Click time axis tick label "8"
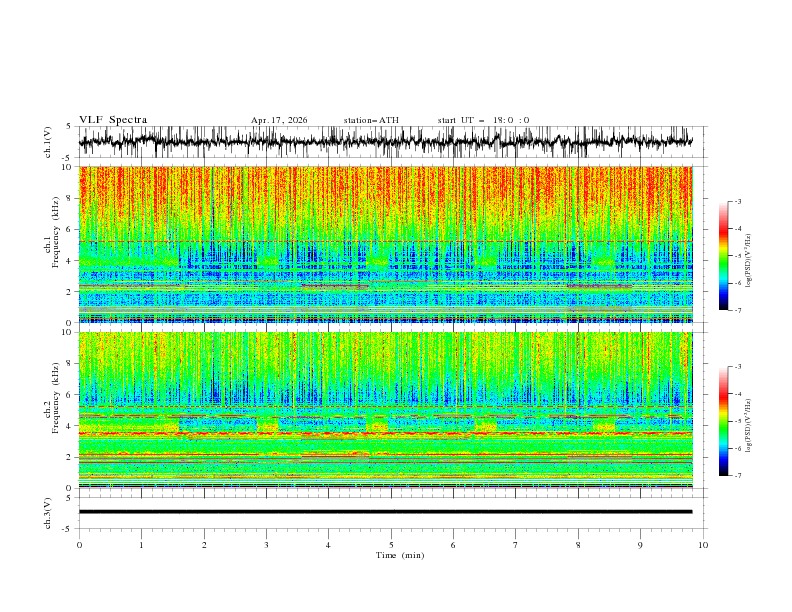The width and height of the screenshot is (792, 612). [x=578, y=545]
